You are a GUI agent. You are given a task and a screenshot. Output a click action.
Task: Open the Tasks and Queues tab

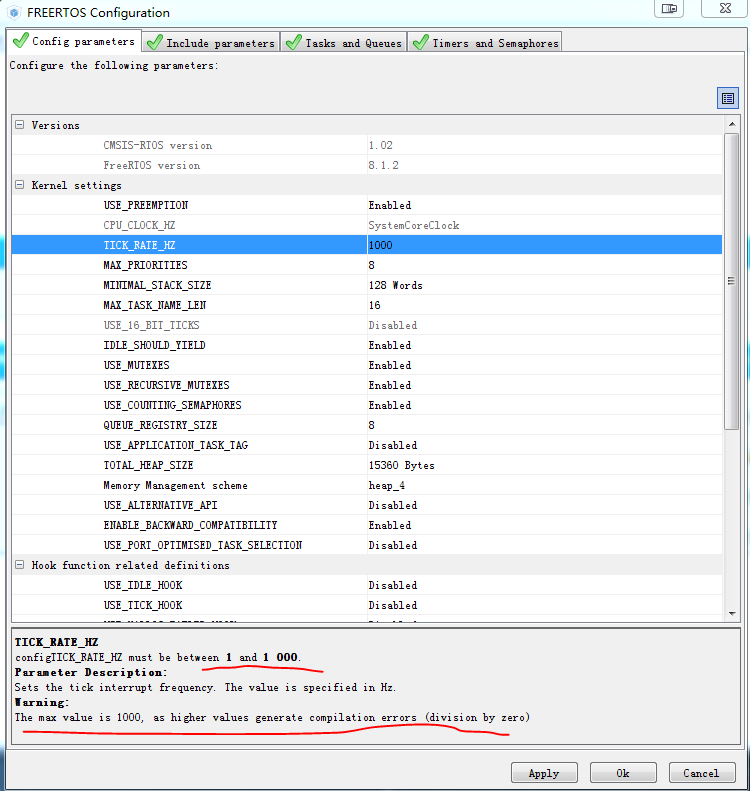pyautogui.click(x=343, y=43)
